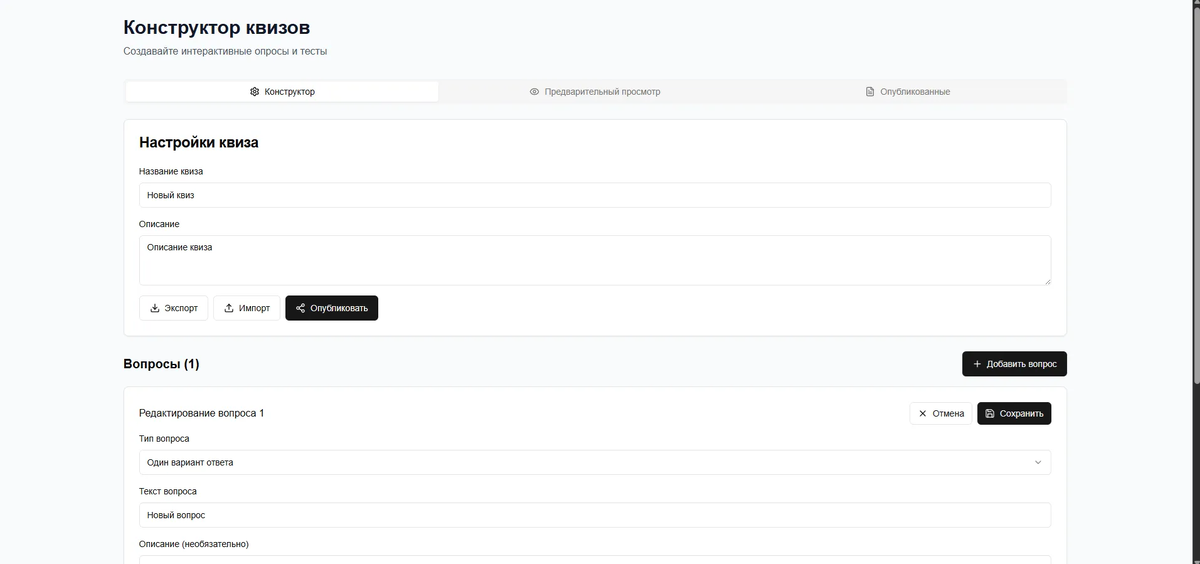Click the textarea resize handle in Описание
Viewport: 1200px width, 564px height.
tap(1046, 280)
